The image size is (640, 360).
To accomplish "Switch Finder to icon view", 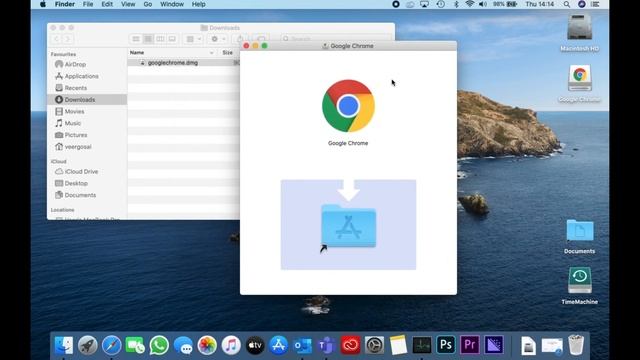I will (136, 39).
